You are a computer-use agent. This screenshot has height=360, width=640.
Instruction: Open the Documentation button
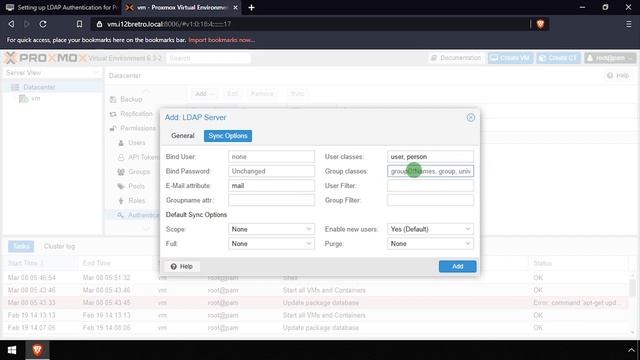coord(456,58)
